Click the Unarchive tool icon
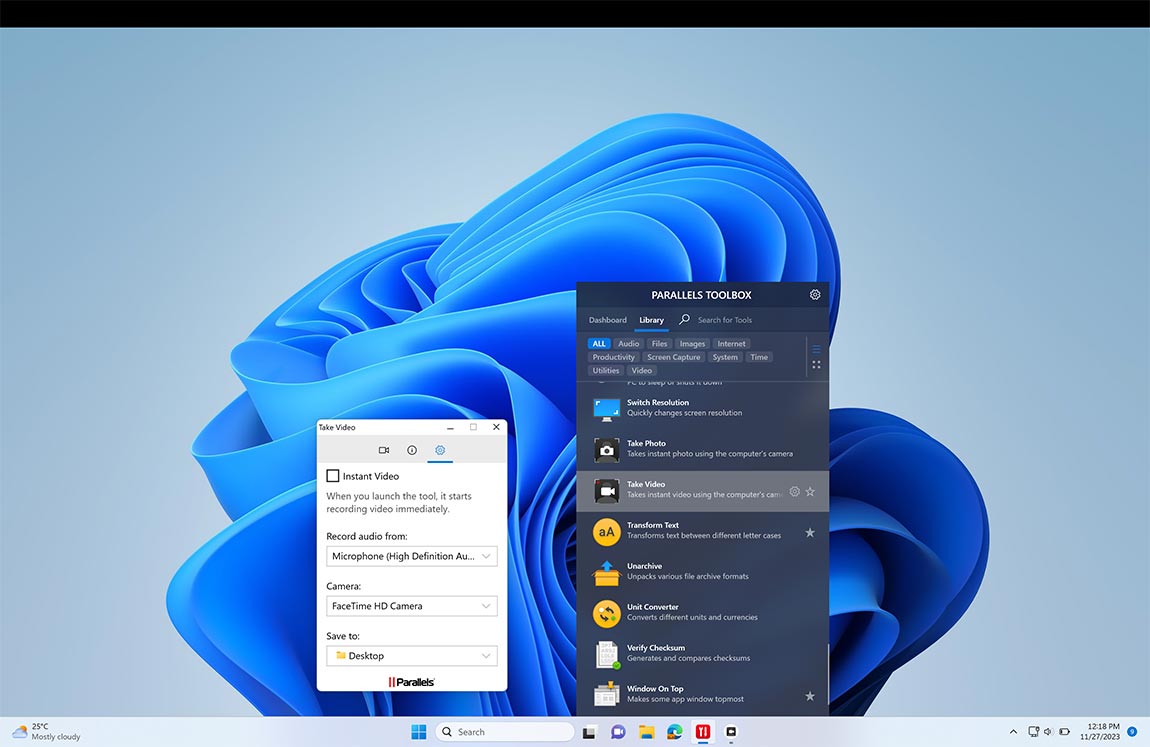The width and height of the screenshot is (1150, 747). (x=606, y=572)
